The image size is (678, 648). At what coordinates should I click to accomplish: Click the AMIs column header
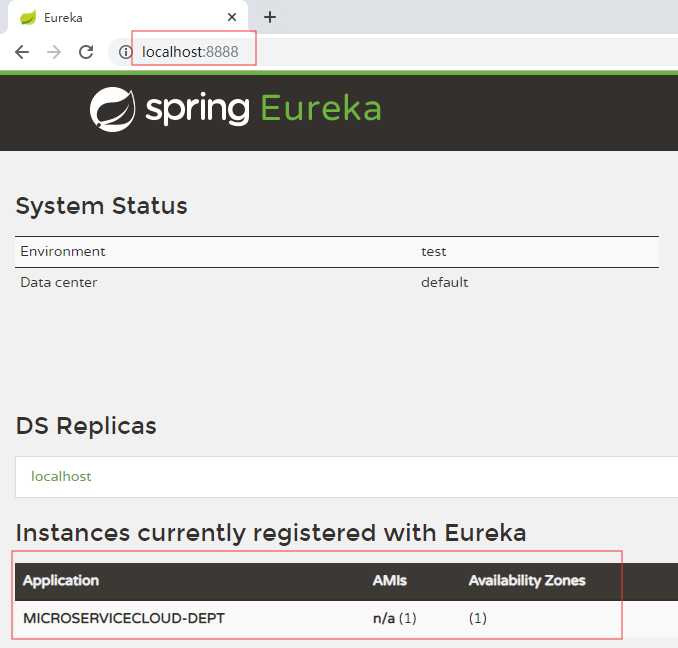[x=390, y=580]
